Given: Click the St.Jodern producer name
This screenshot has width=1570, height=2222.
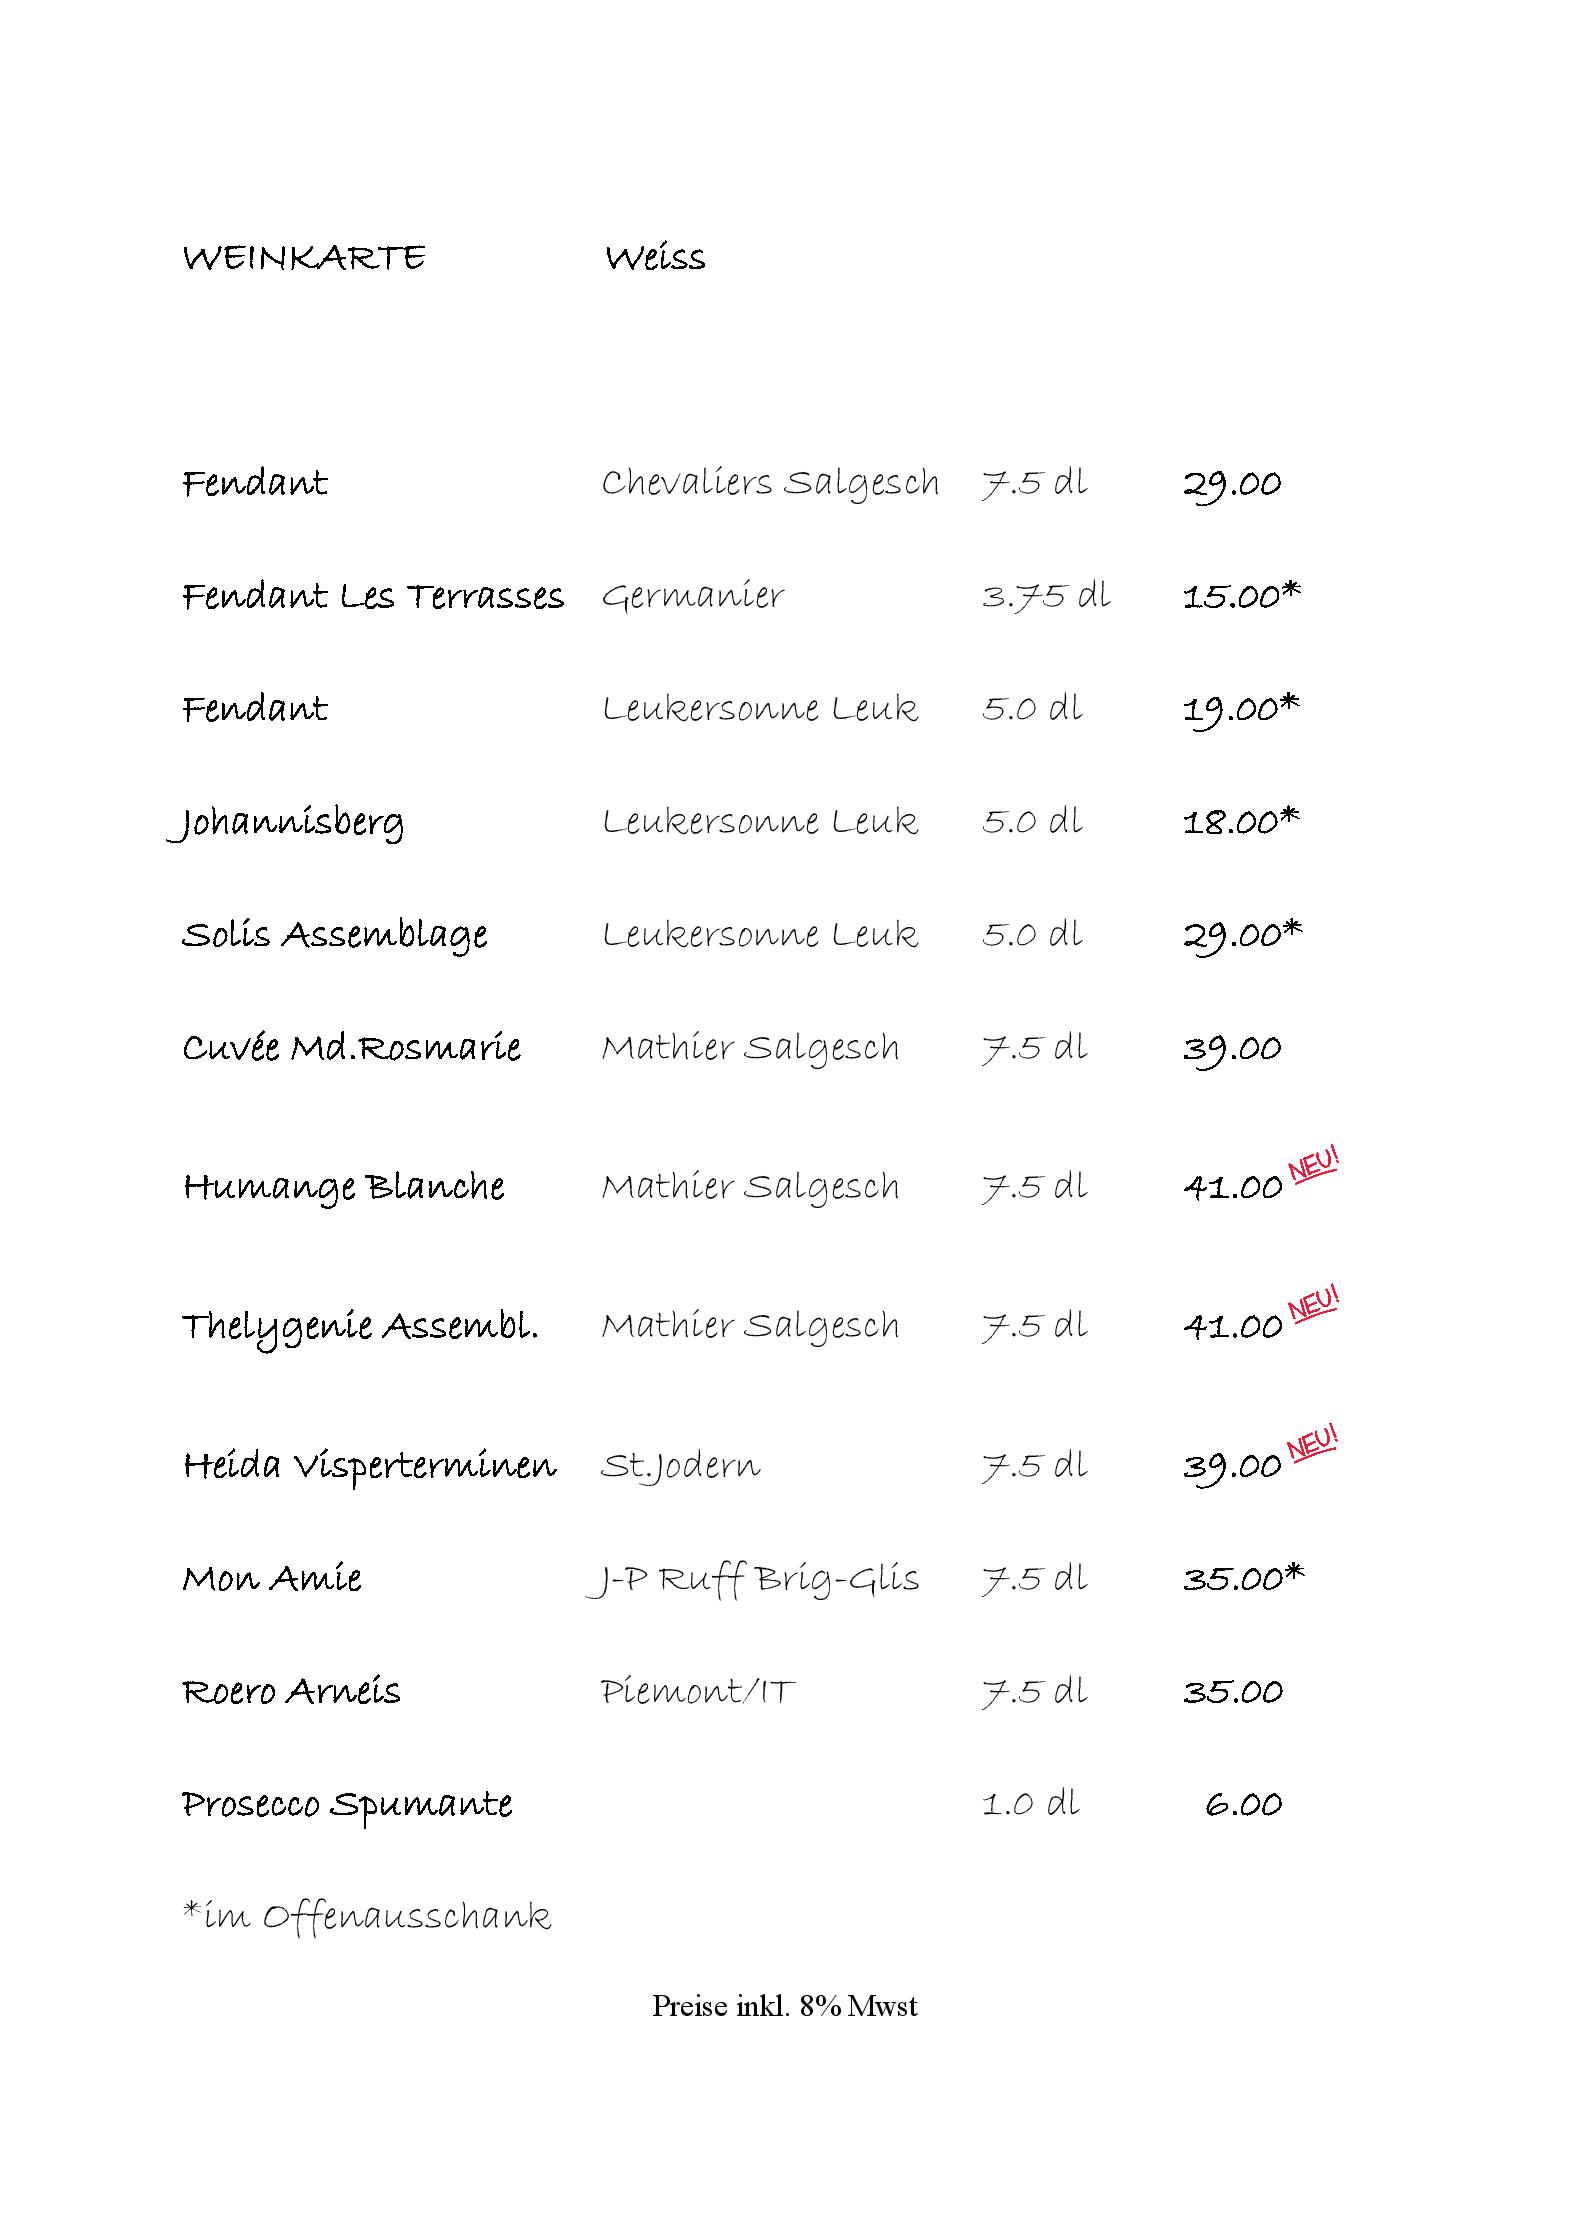Looking at the screenshot, I should pyautogui.click(x=680, y=1466).
